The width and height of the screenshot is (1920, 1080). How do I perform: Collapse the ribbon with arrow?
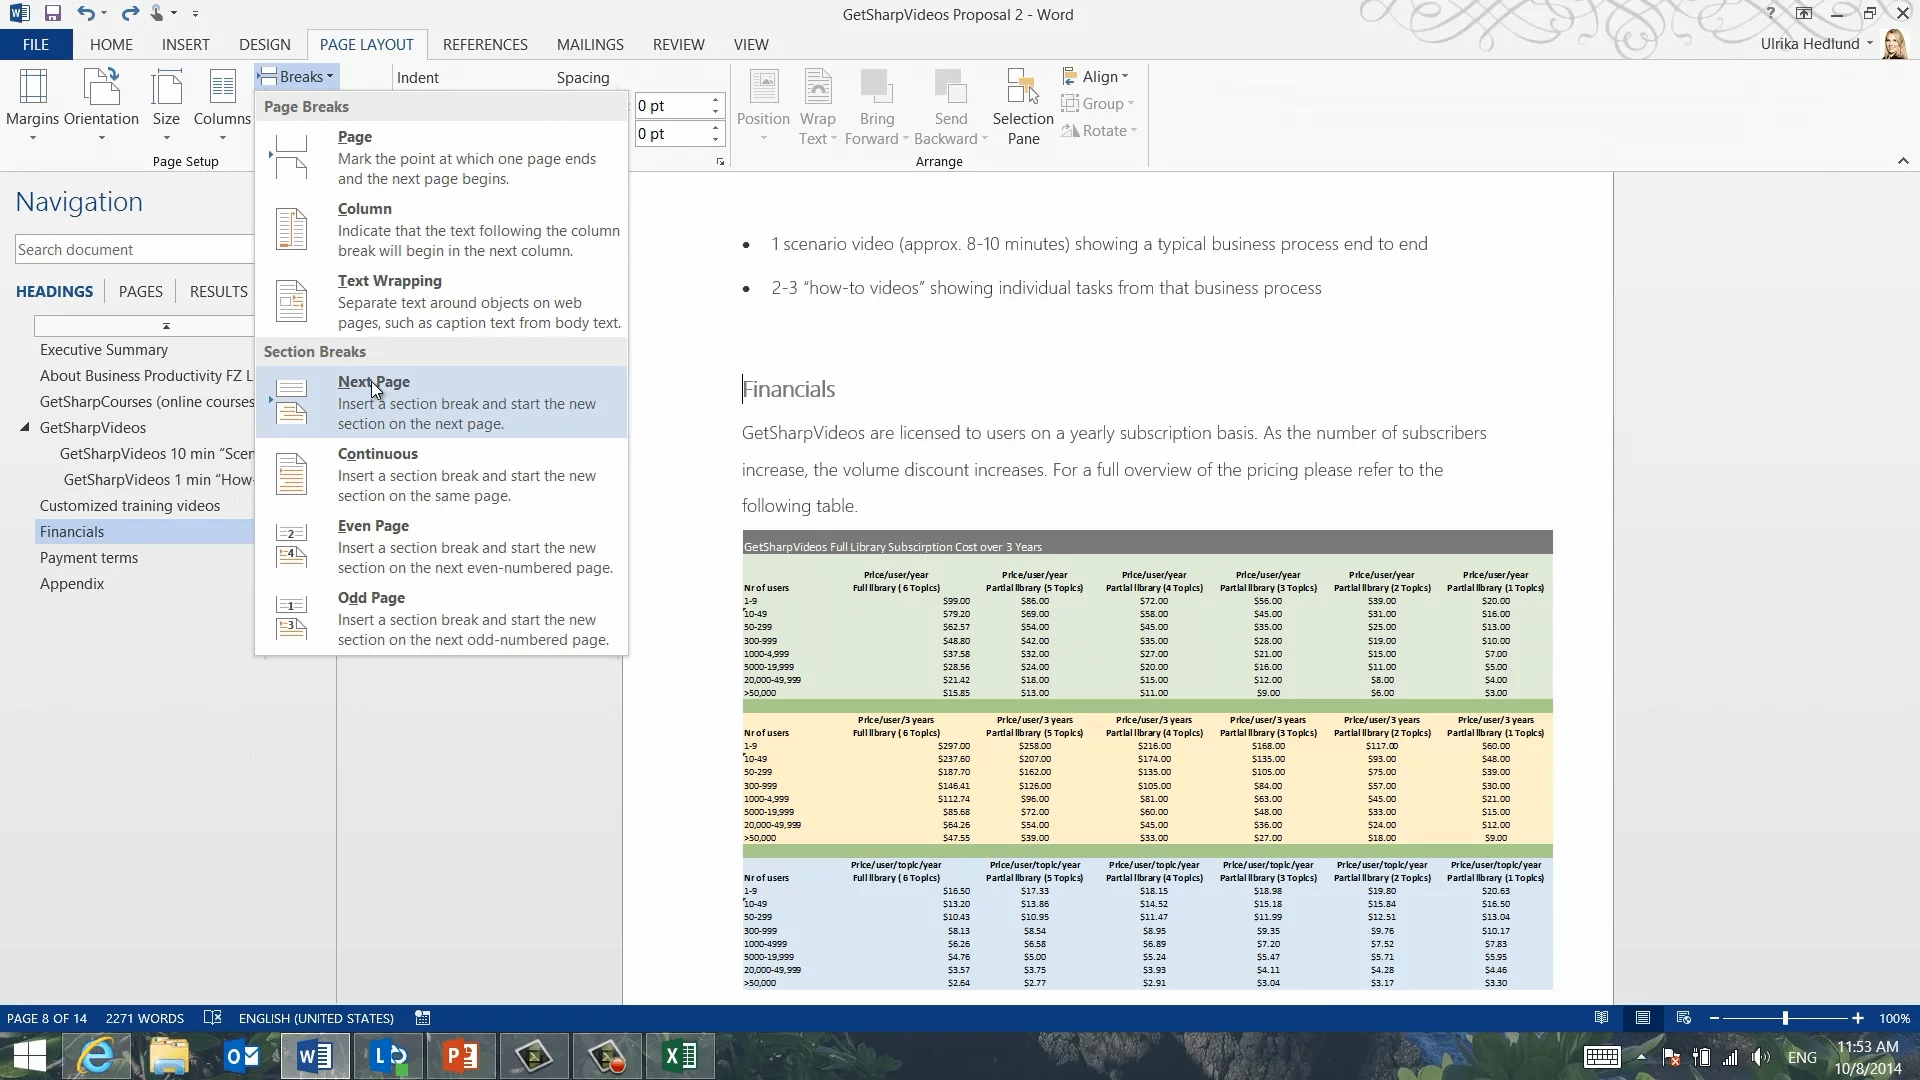pyautogui.click(x=1903, y=161)
